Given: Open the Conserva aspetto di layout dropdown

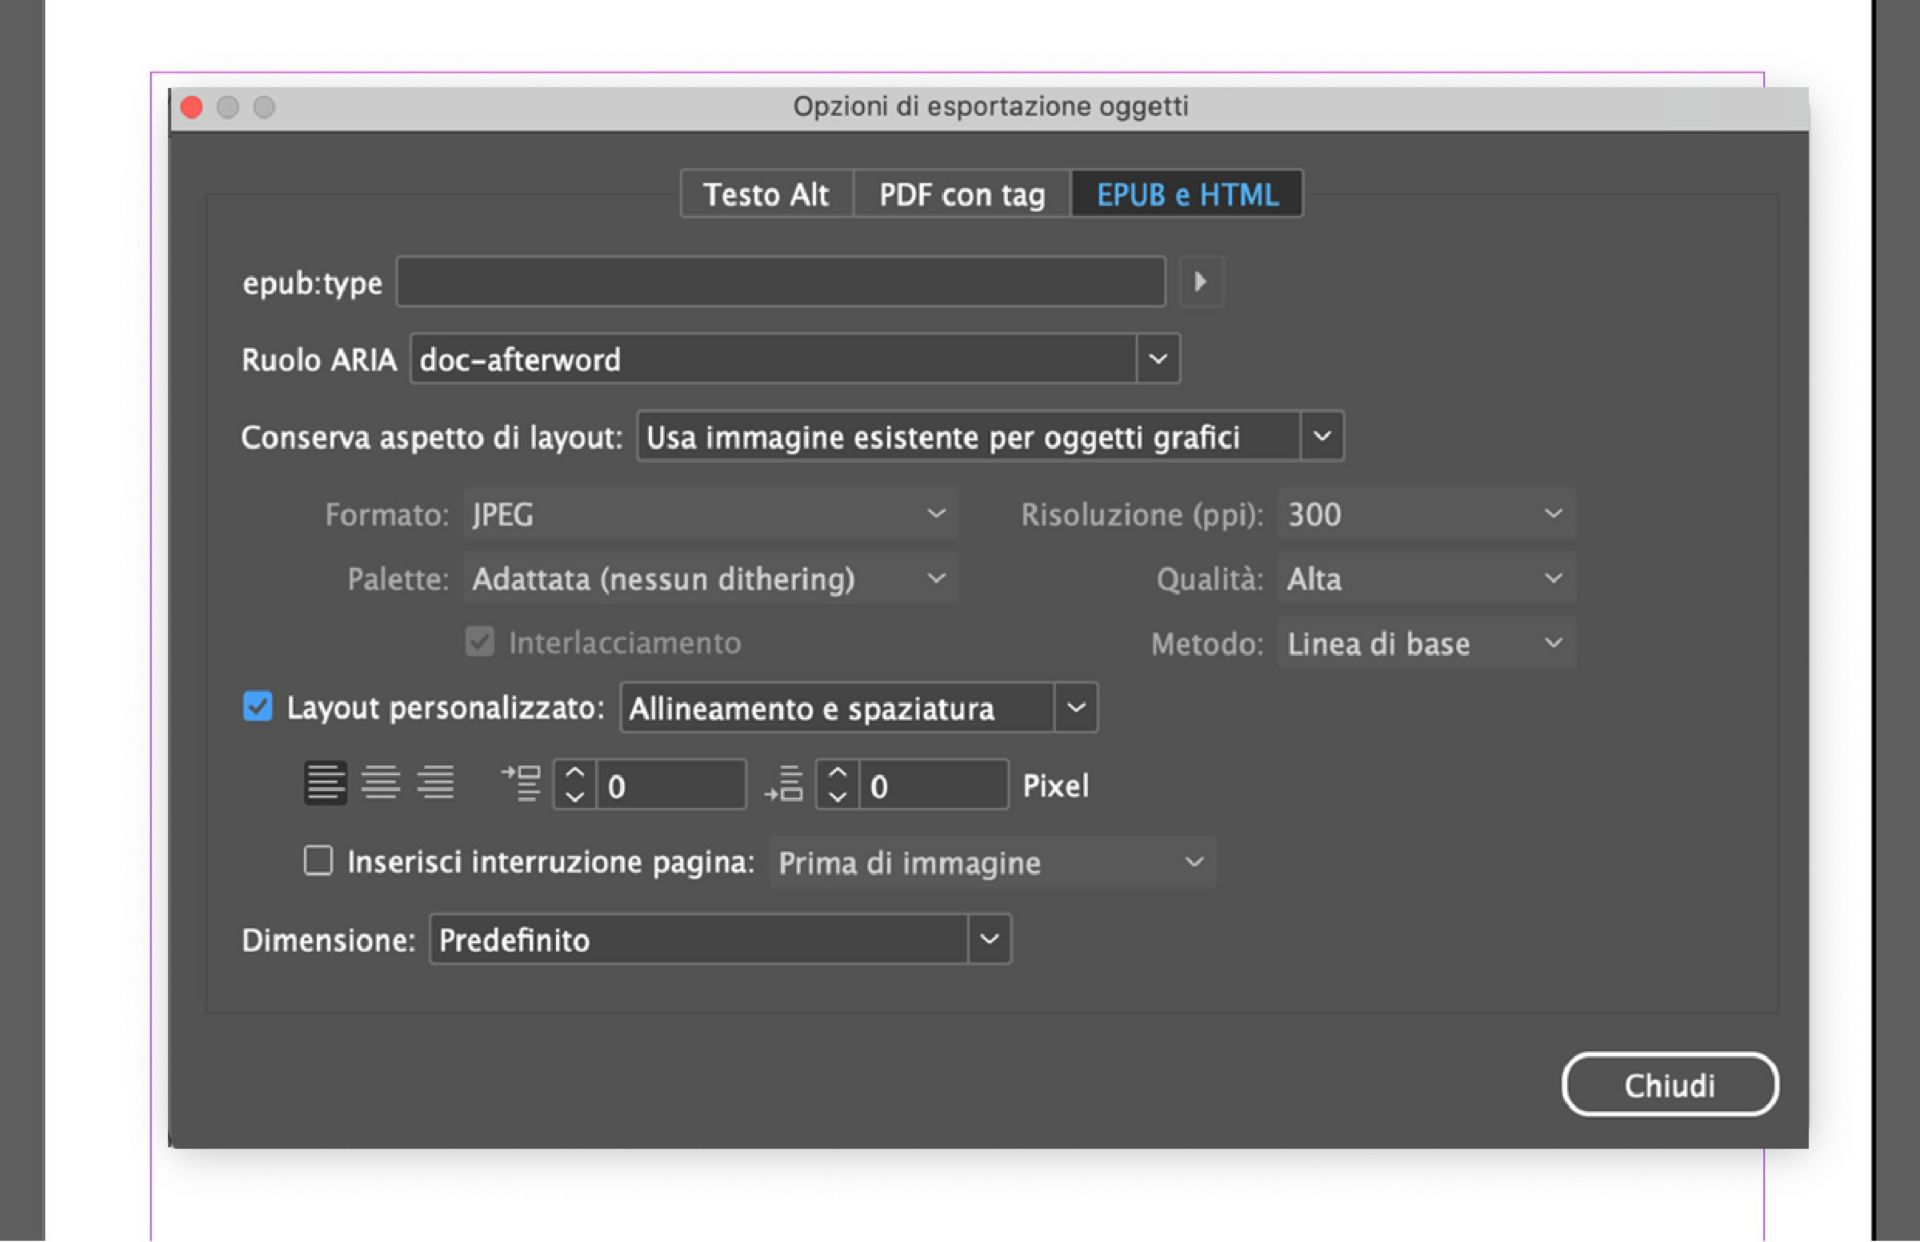Looking at the screenshot, I should [x=1322, y=436].
